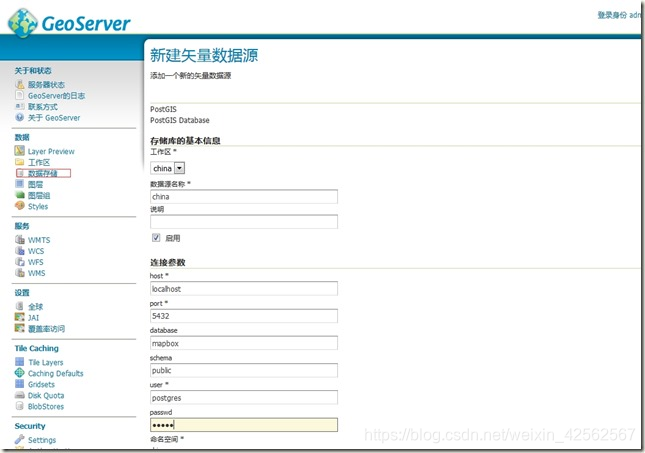
Task: Open the workspace dropdown showing china
Action: coord(168,168)
